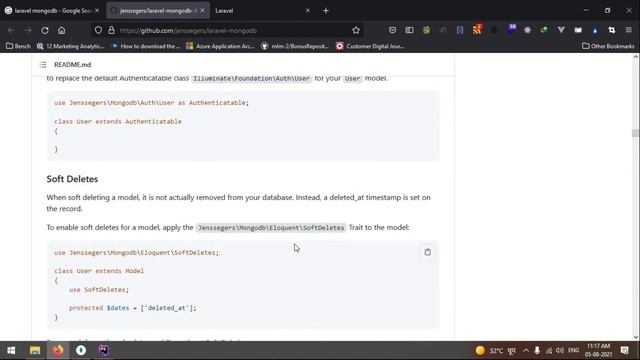
Task: Click the README.md file header
Action: click(73, 64)
